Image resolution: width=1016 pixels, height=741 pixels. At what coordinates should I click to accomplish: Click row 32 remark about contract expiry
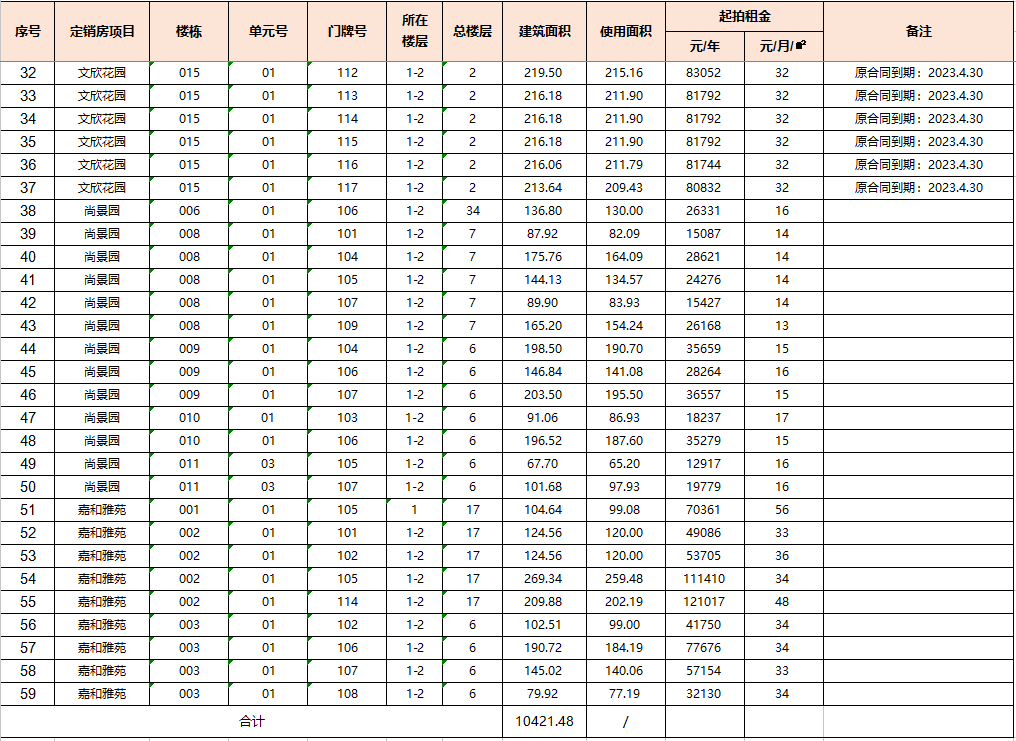918,73
